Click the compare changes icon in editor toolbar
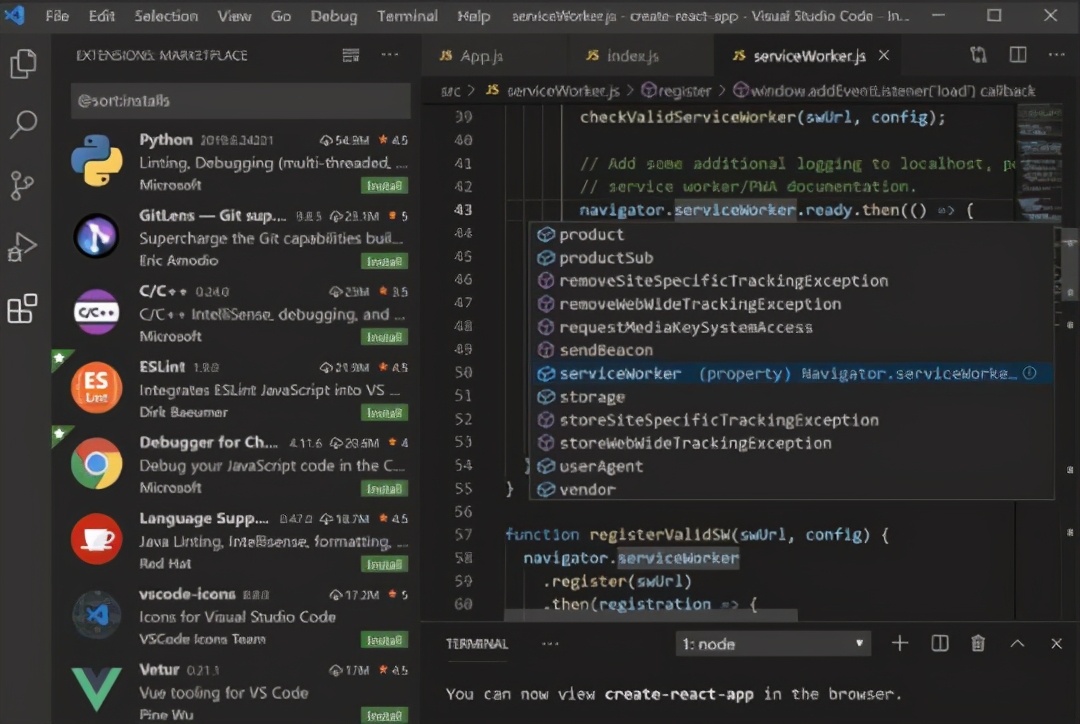Viewport: 1080px width, 724px height. click(x=978, y=54)
